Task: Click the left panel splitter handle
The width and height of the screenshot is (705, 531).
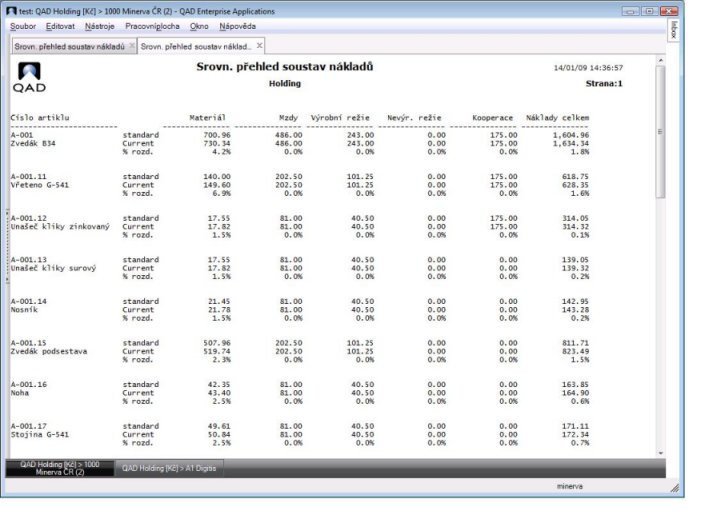Action: coord(7,245)
